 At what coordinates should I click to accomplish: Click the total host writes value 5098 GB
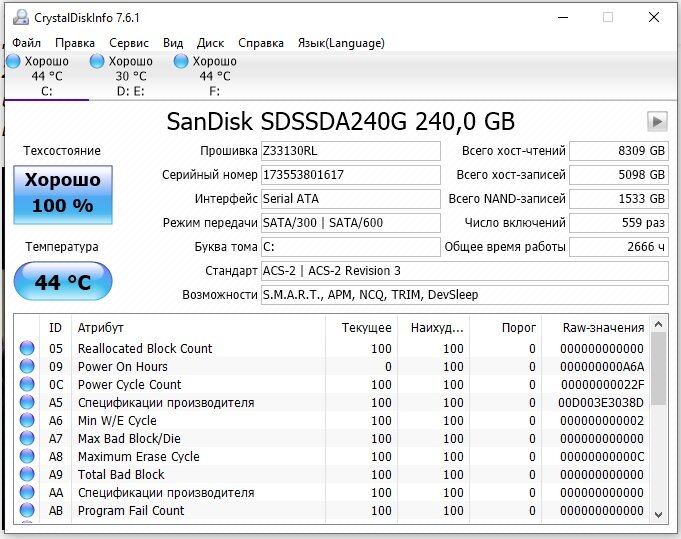(x=619, y=175)
